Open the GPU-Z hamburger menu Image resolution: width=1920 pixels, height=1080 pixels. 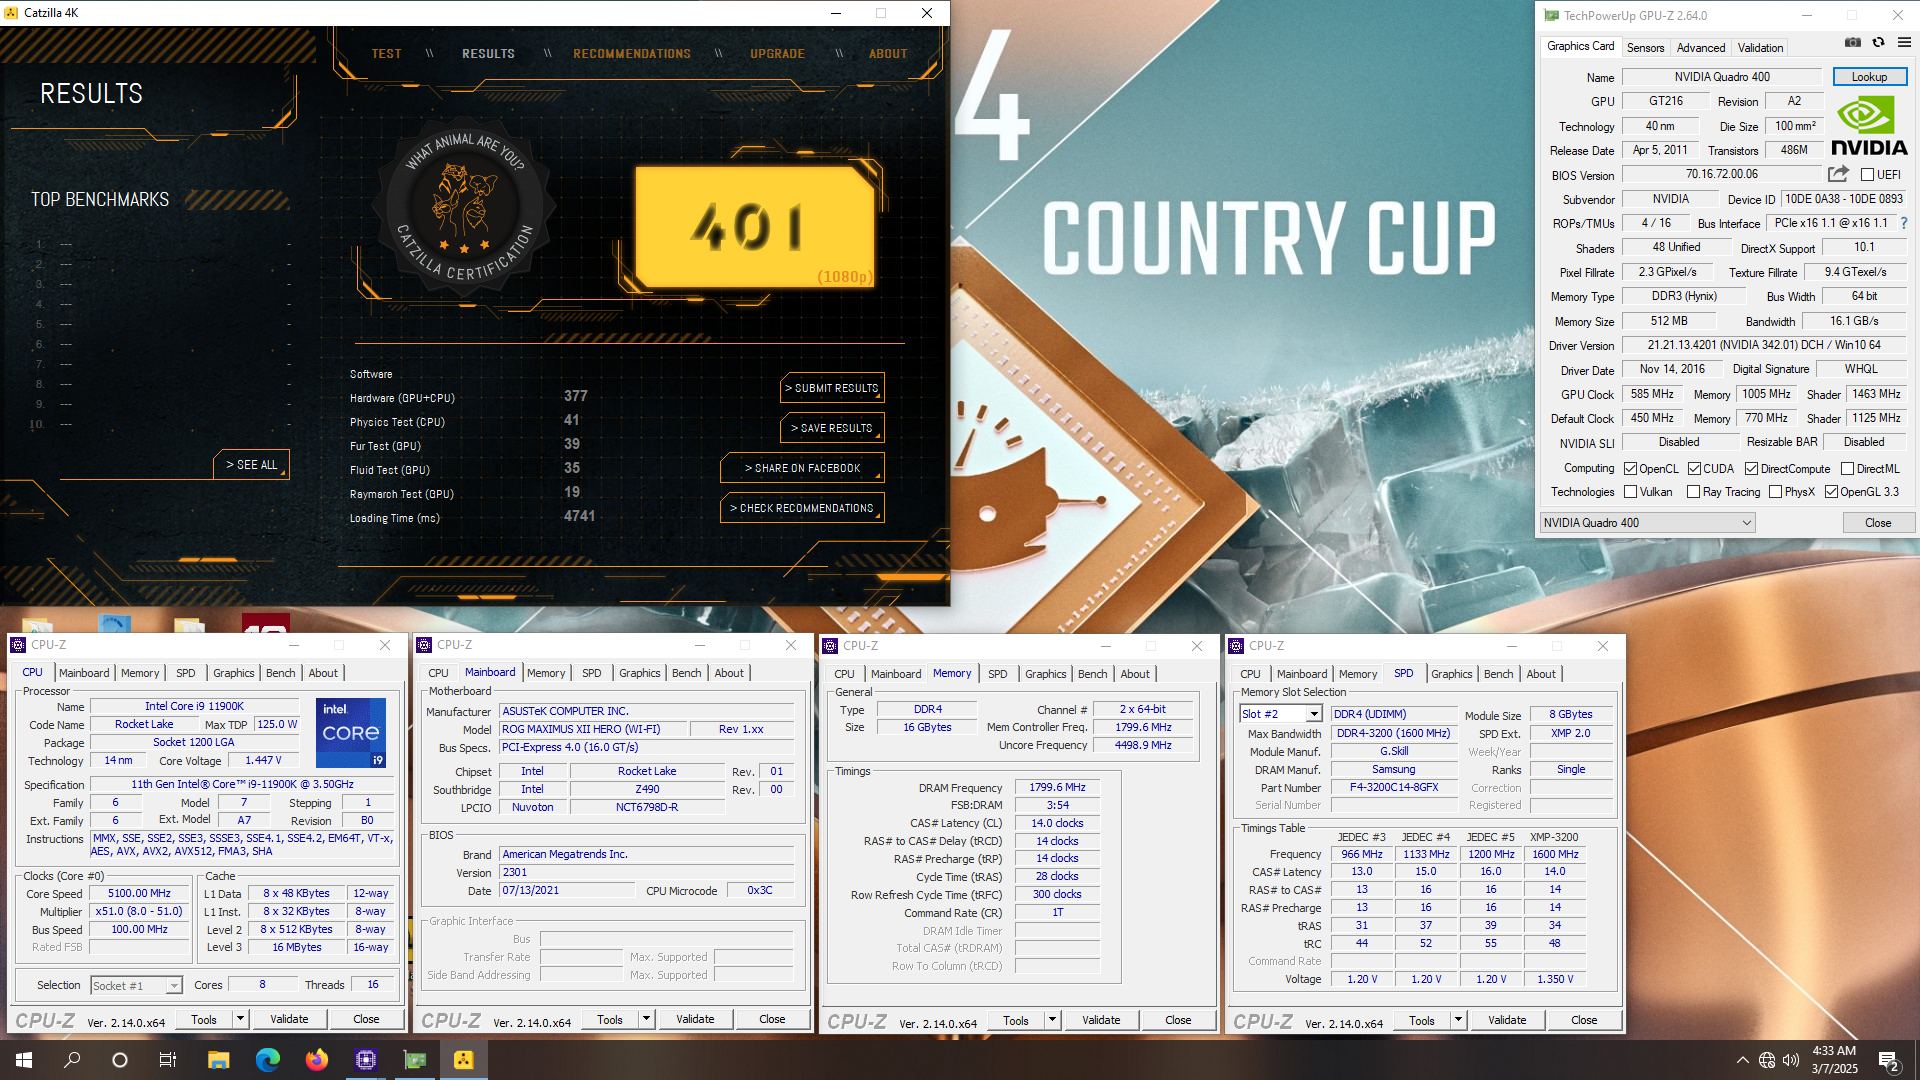tap(1904, 43)
